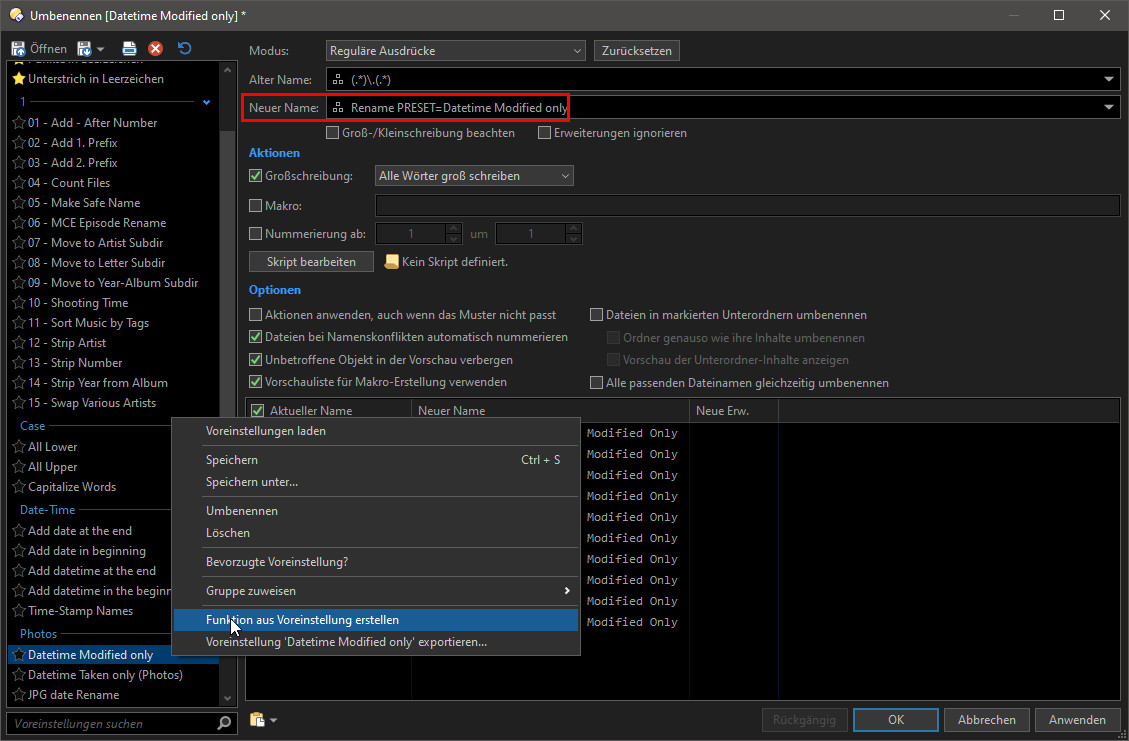
Task: Choose Voreinstellung 'Datetime Modified only' exportieren...
Action: tap(376, 642)
